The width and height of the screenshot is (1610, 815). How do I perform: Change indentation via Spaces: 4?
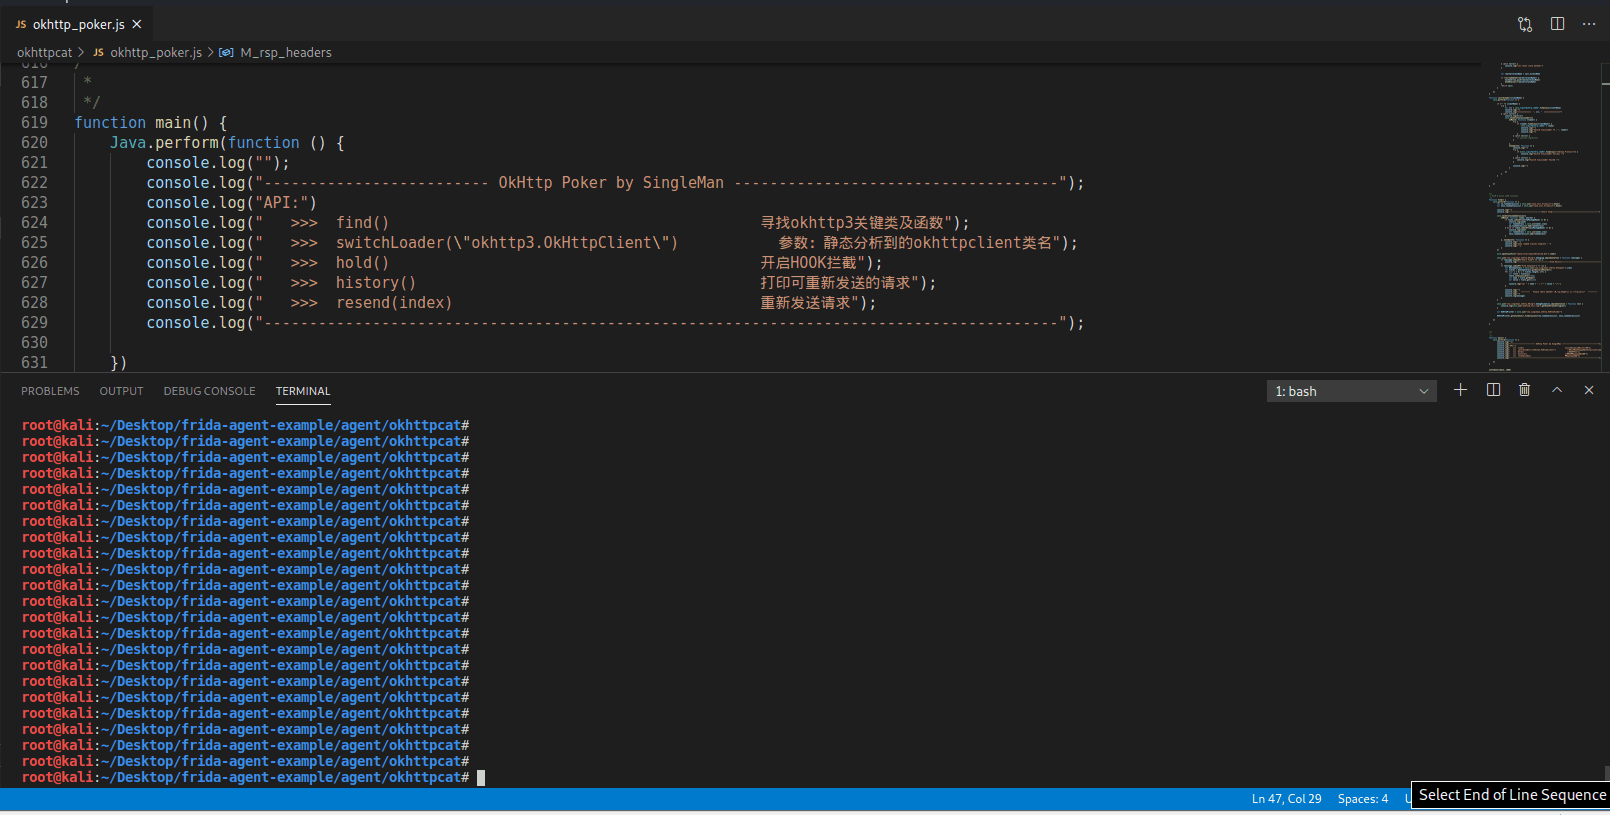click(x=1362, y=799)
